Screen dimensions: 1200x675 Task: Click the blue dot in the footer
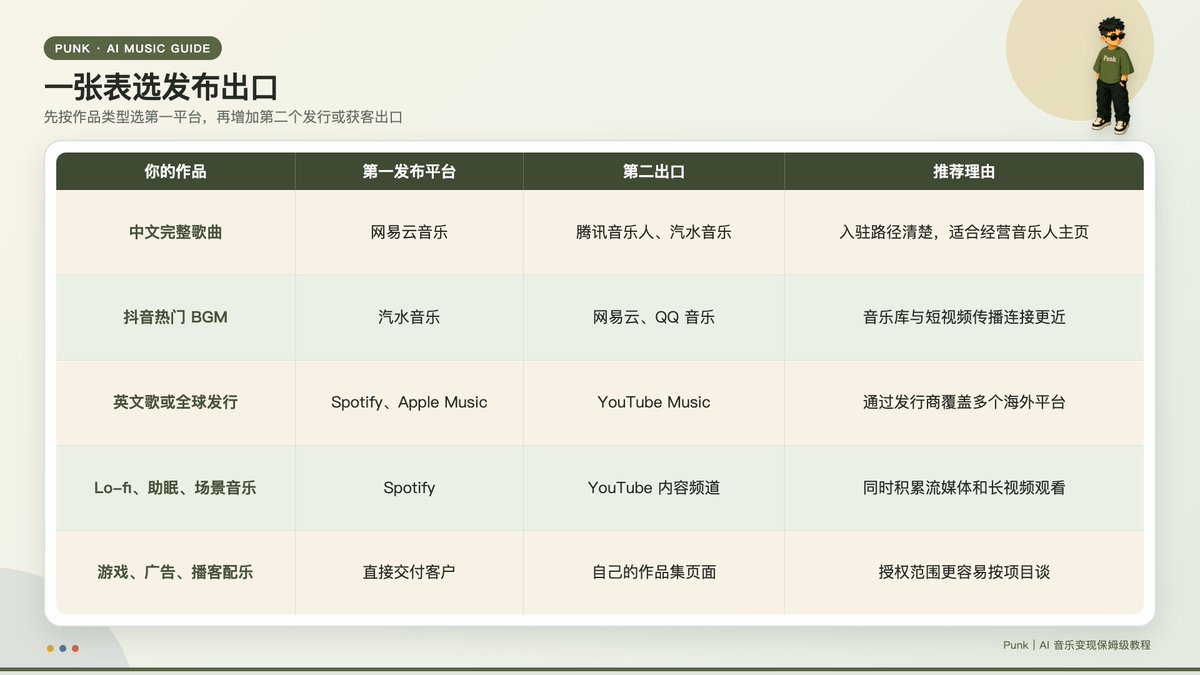pos(63,648)
